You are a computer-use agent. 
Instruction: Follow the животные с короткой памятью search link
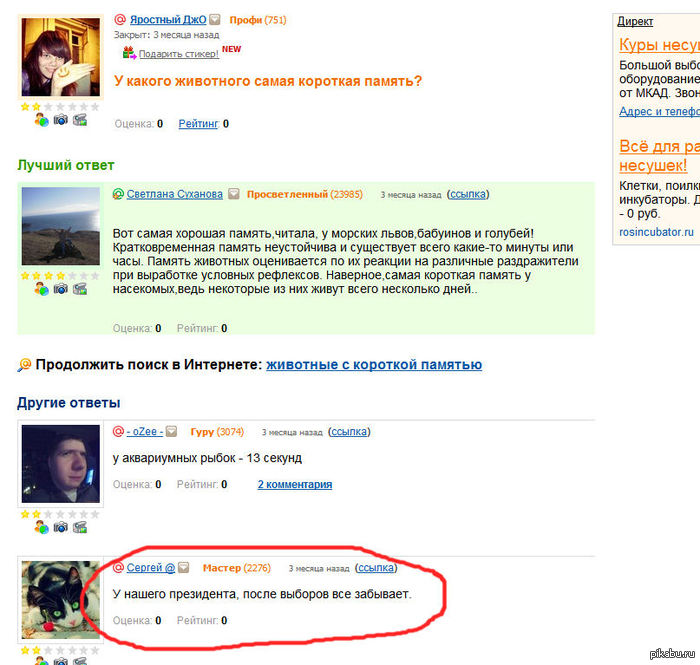374,365
